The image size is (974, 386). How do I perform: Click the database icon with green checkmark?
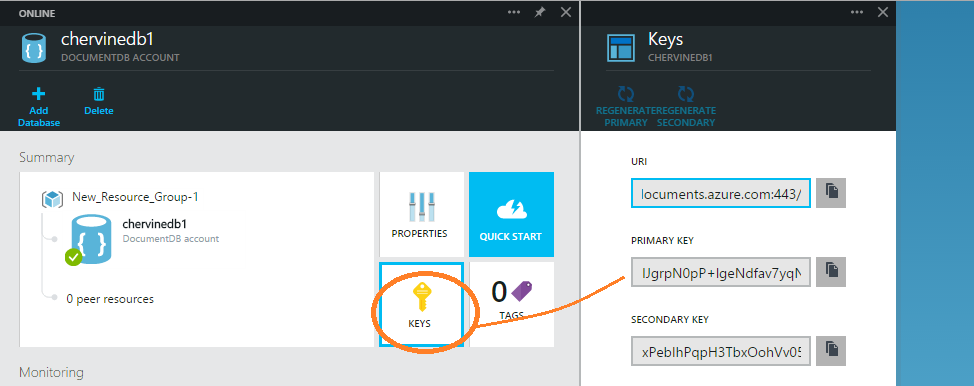coord(89,241)
